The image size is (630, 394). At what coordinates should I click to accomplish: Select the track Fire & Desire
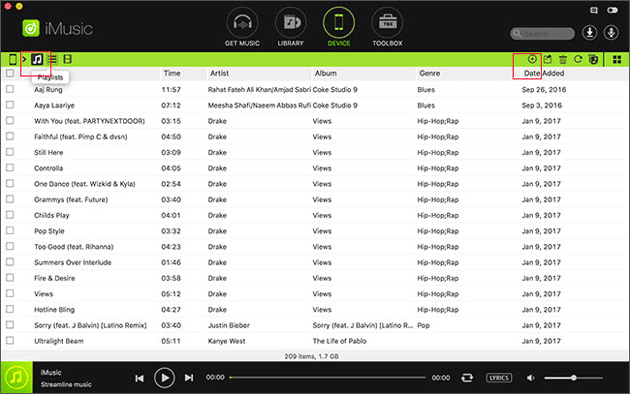54,278
